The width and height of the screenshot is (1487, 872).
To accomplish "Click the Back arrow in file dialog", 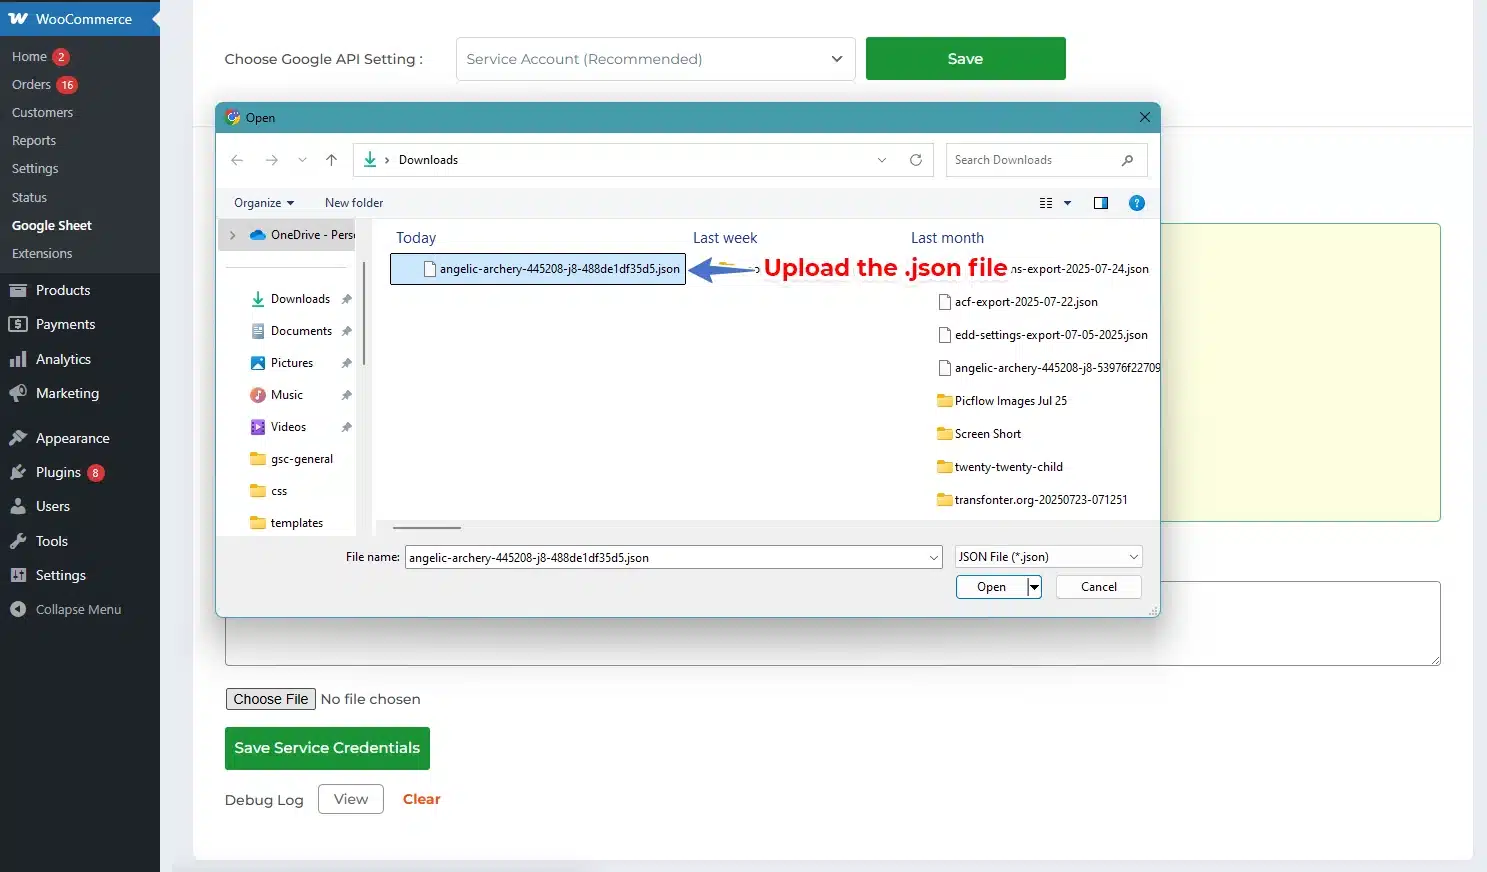I will pos(237,160).
